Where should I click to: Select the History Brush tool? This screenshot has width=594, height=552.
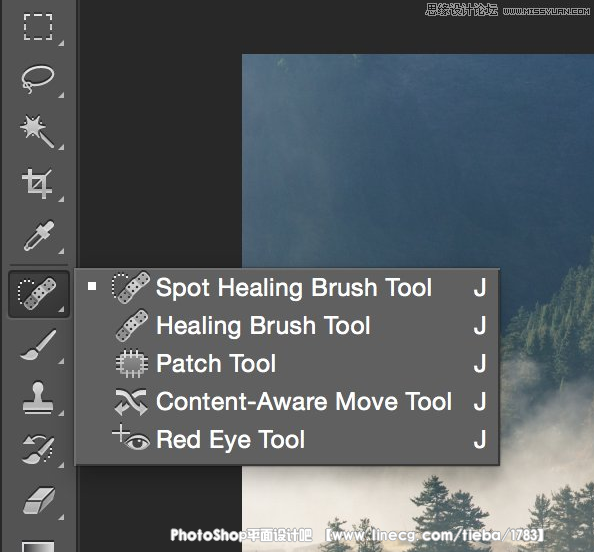pos(38,449)
